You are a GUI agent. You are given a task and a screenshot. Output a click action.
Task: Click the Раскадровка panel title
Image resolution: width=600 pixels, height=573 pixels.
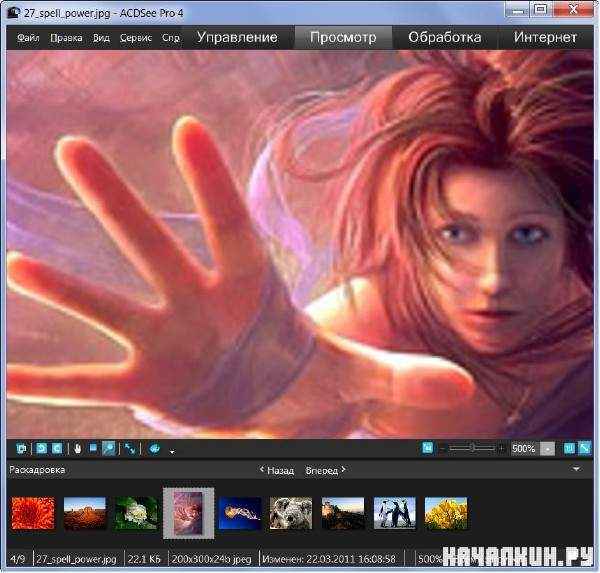[x=37, y=470]
